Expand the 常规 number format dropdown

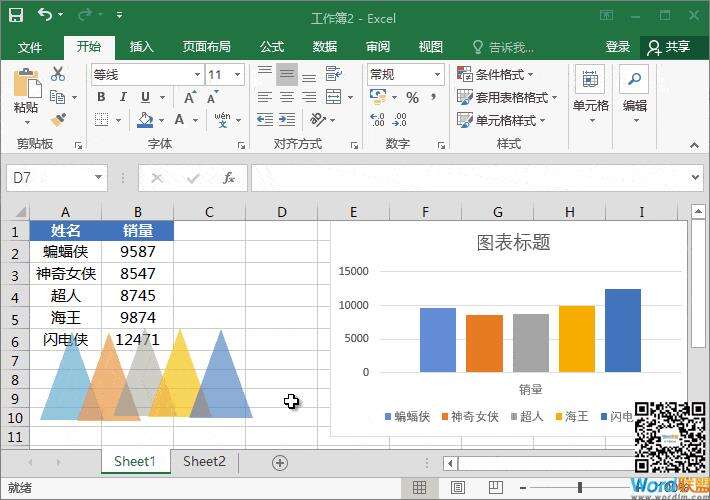point(438,75)
